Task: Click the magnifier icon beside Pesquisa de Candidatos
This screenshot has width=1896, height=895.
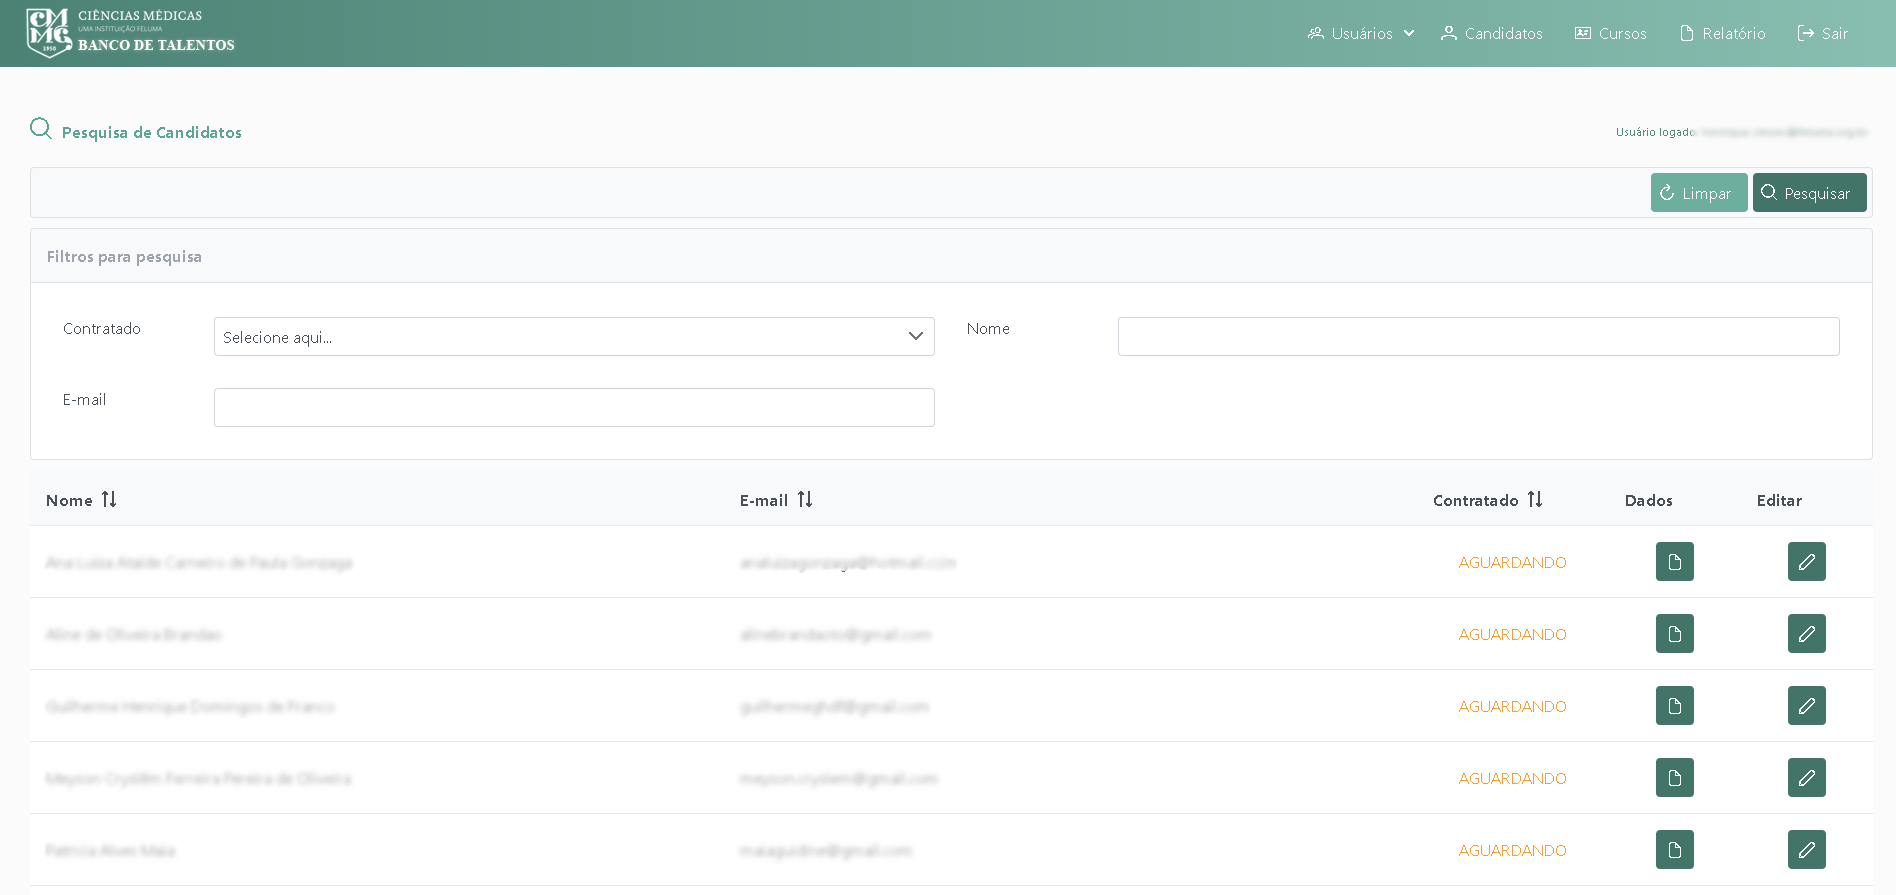Action: tap(41, 128)
